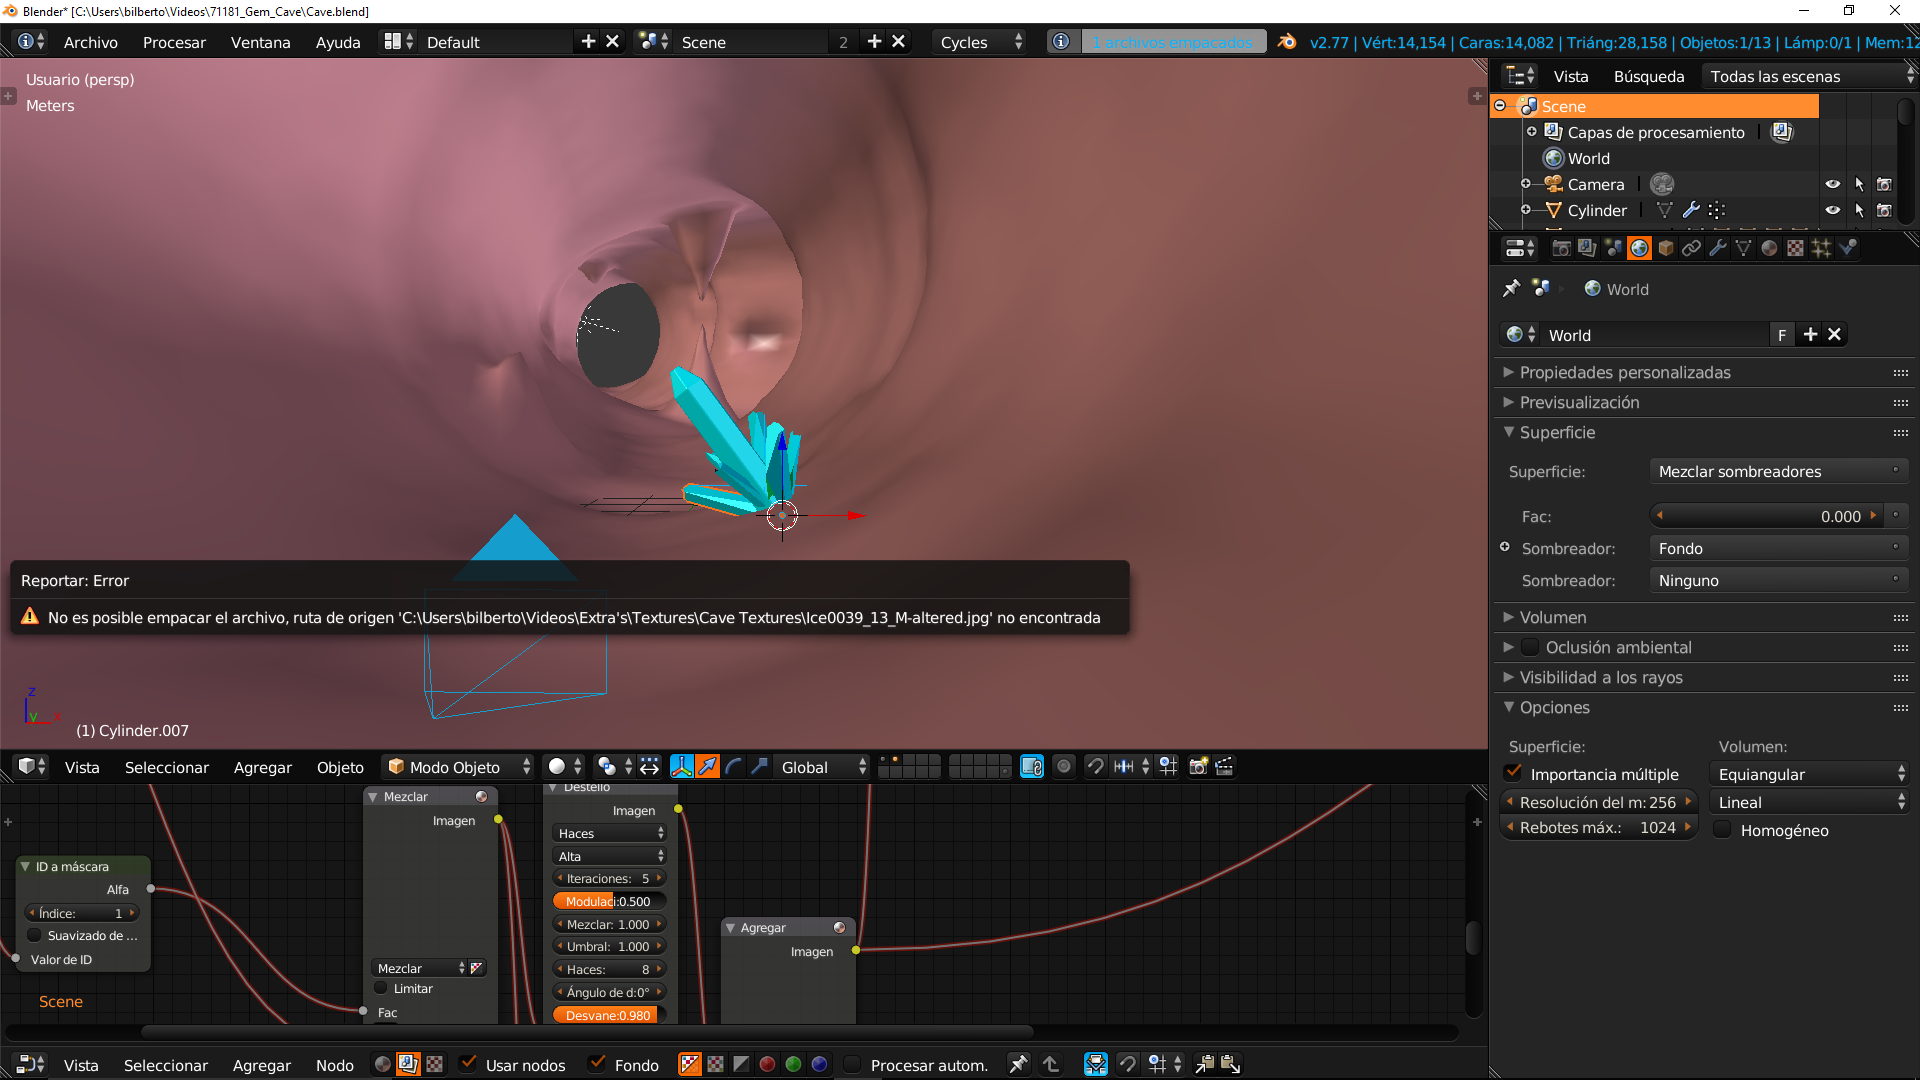This screenshot has height=1080, width=1920.
Task: Open the Cycles render engine dropdown
Action: coord(981,42)
